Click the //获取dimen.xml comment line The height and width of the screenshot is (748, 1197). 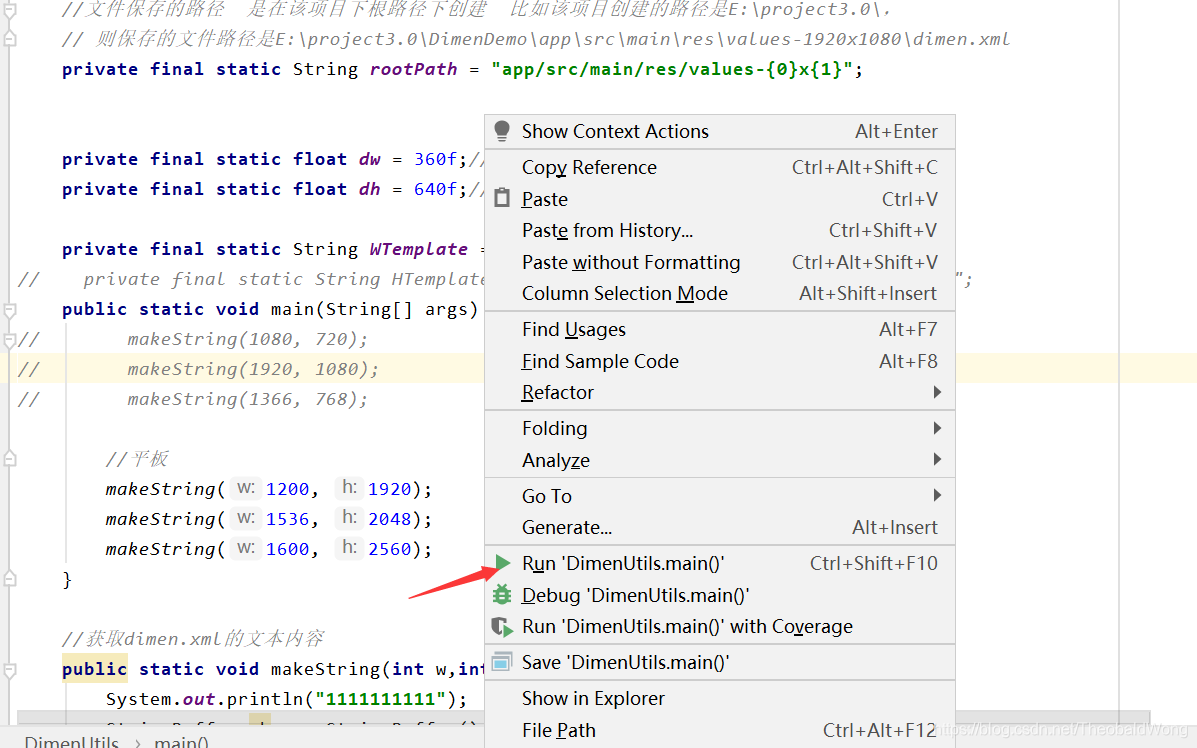pos(192,639)
